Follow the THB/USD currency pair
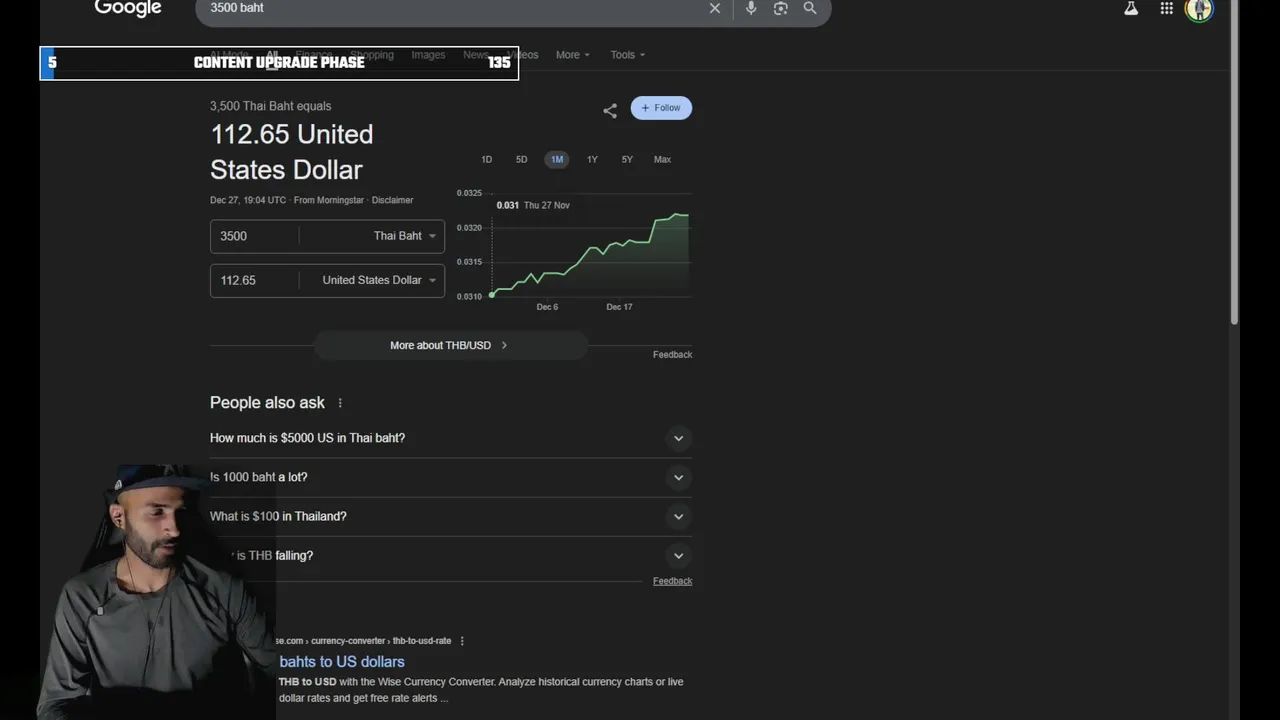This screenshot has height=720, width=1280. (661, 108)
